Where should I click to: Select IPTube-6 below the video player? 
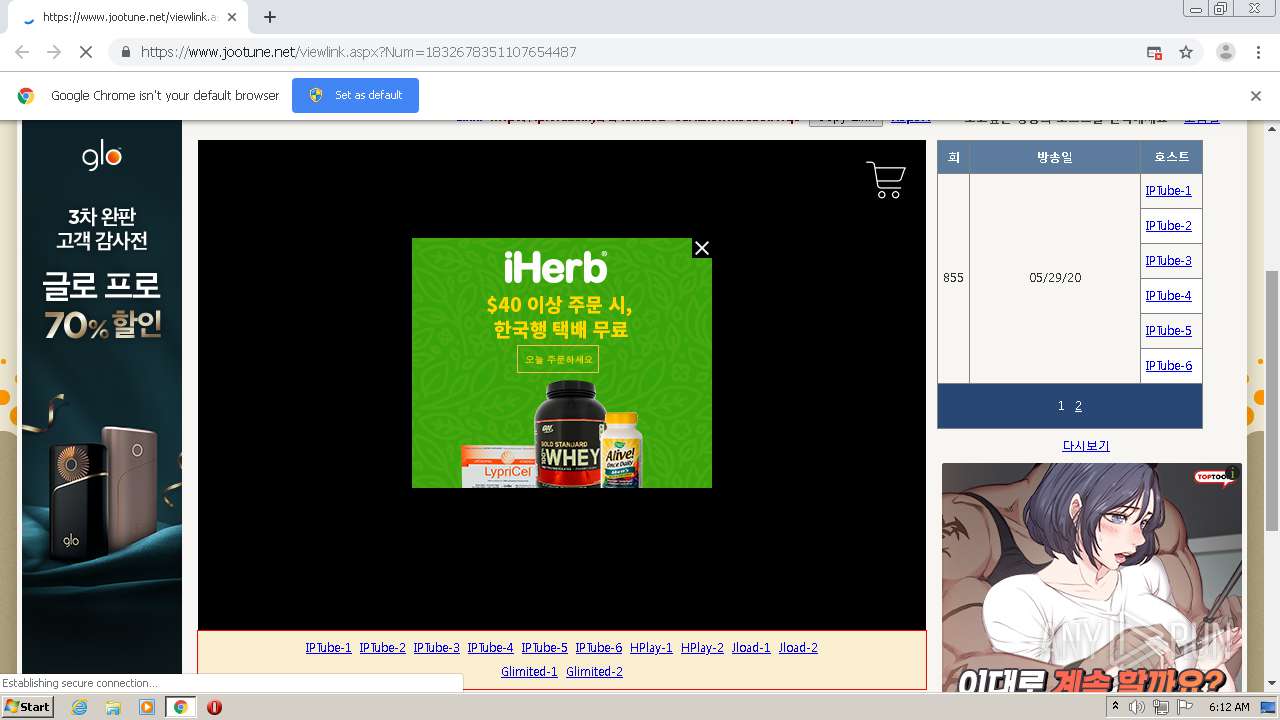[598, 648]
